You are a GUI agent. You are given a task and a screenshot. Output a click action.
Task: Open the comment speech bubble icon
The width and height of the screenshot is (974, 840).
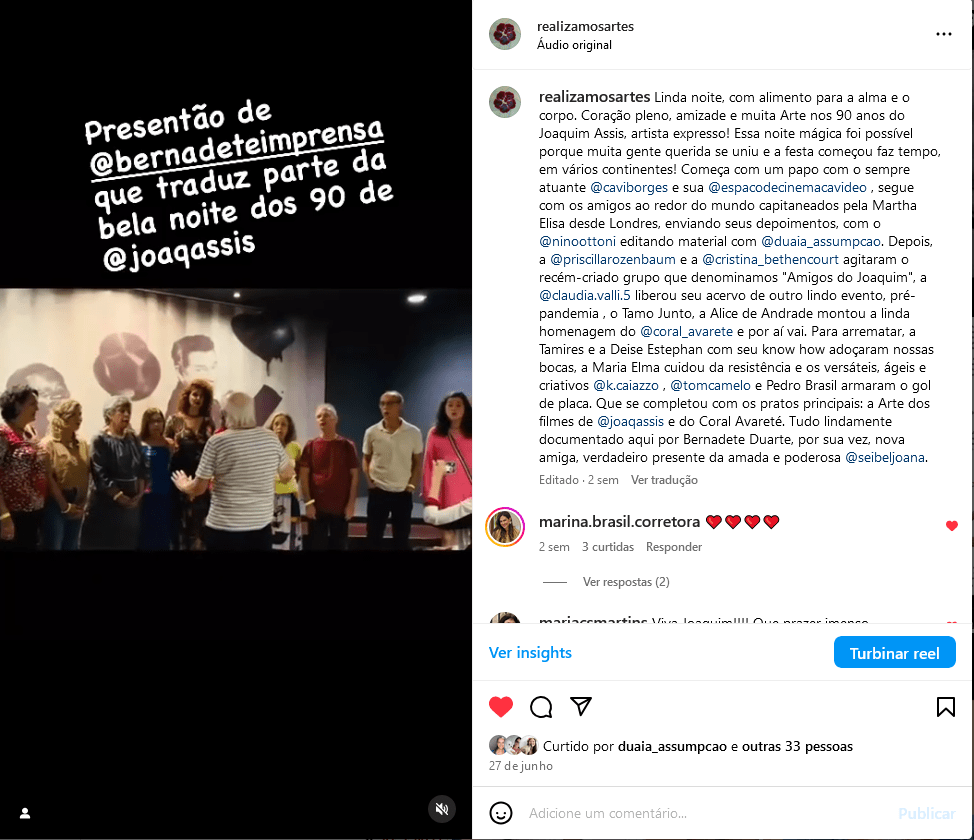pyautogui.click(x=541, y=707)
